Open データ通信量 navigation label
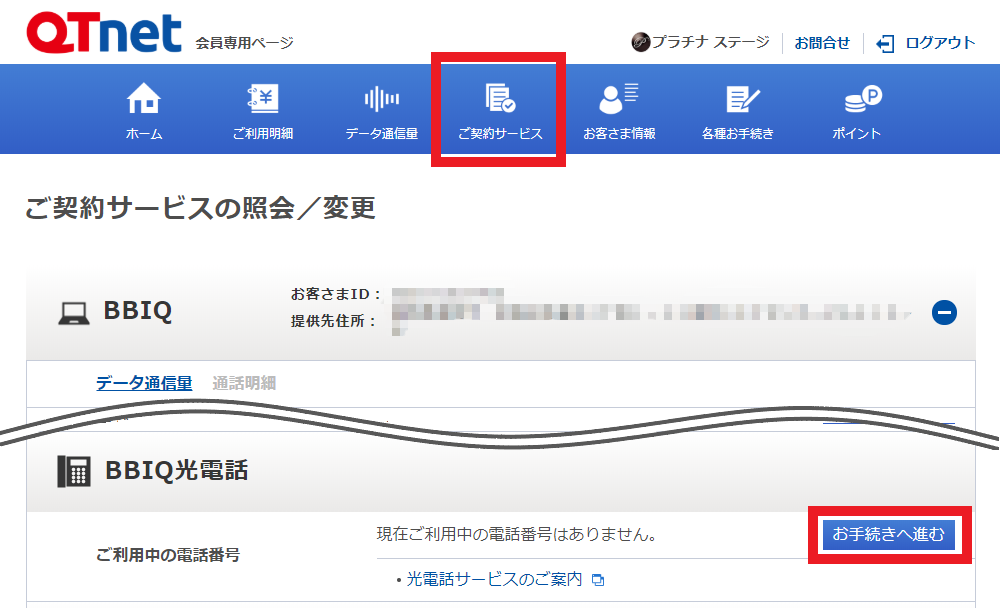Screen dimensions: 1000x608 381,133
